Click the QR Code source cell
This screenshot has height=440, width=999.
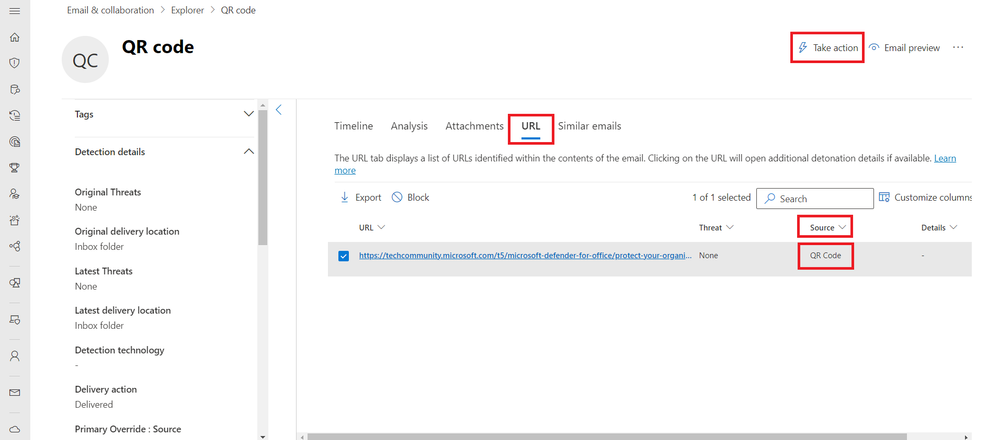(826, 255)
